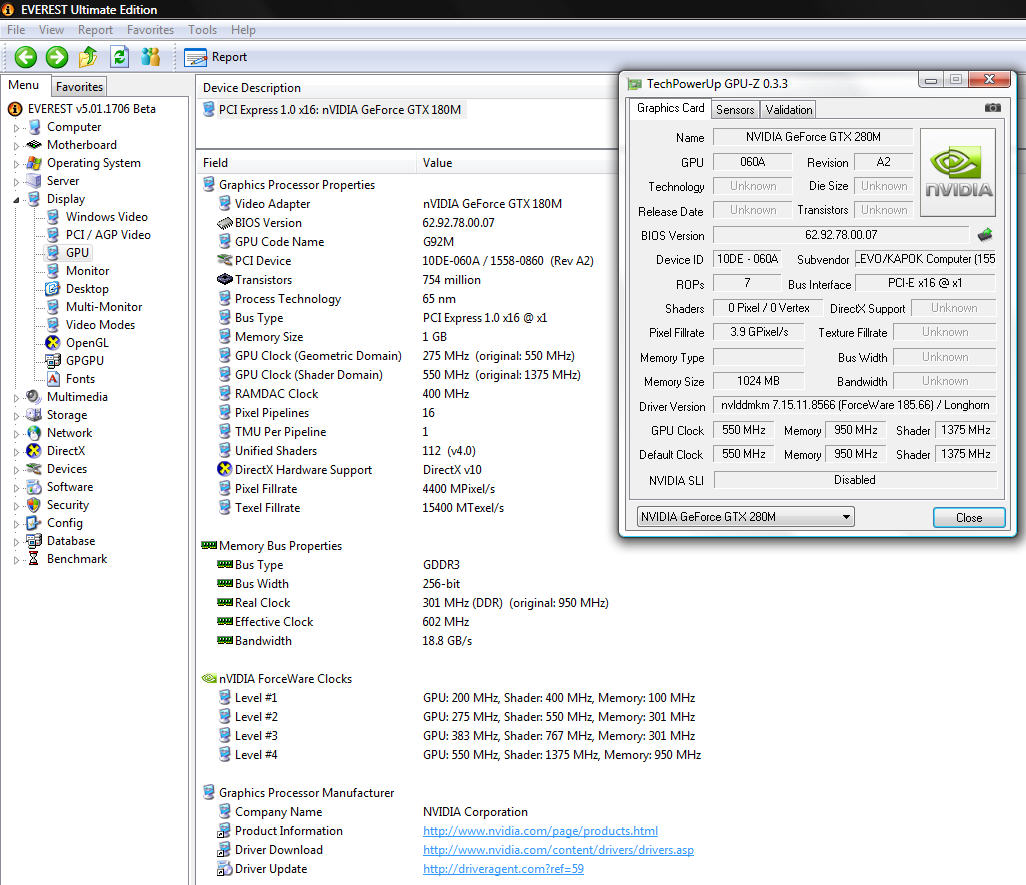Select PCI / AGP Video item
Screen dimensions: 1026x885
pos(108,235)
